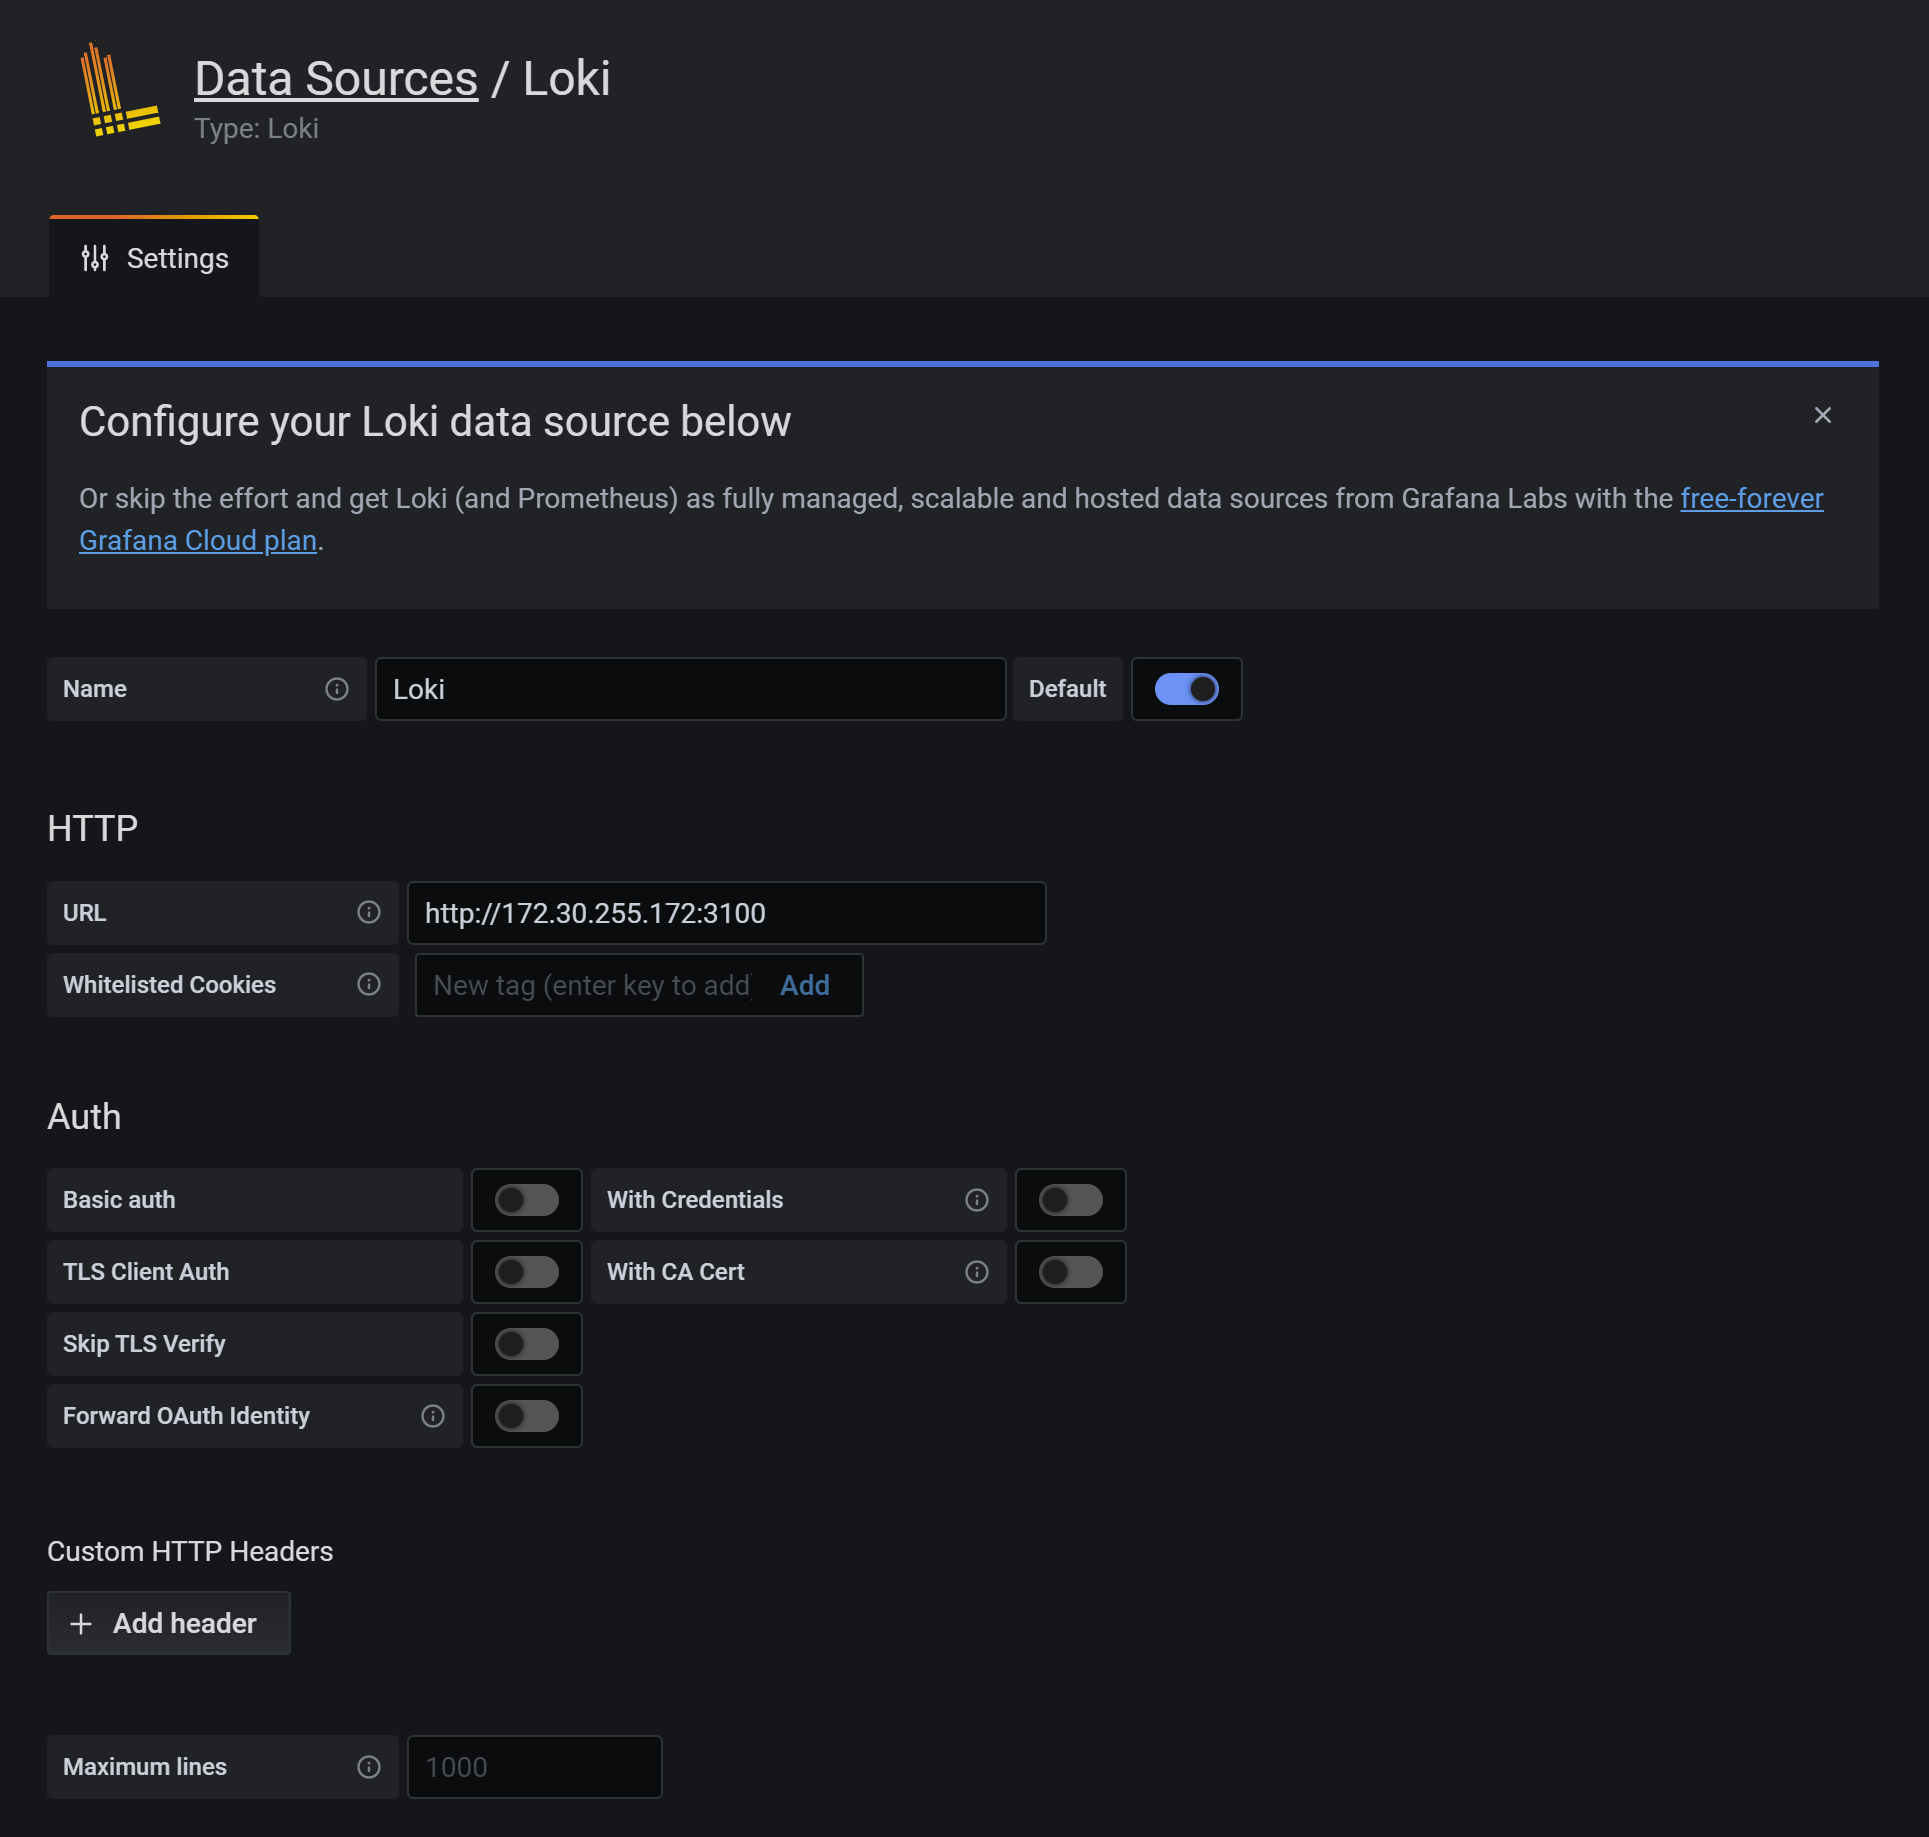Click the Add header button
Screen dimensions: 1929x1837
[x=169, y=1623]
